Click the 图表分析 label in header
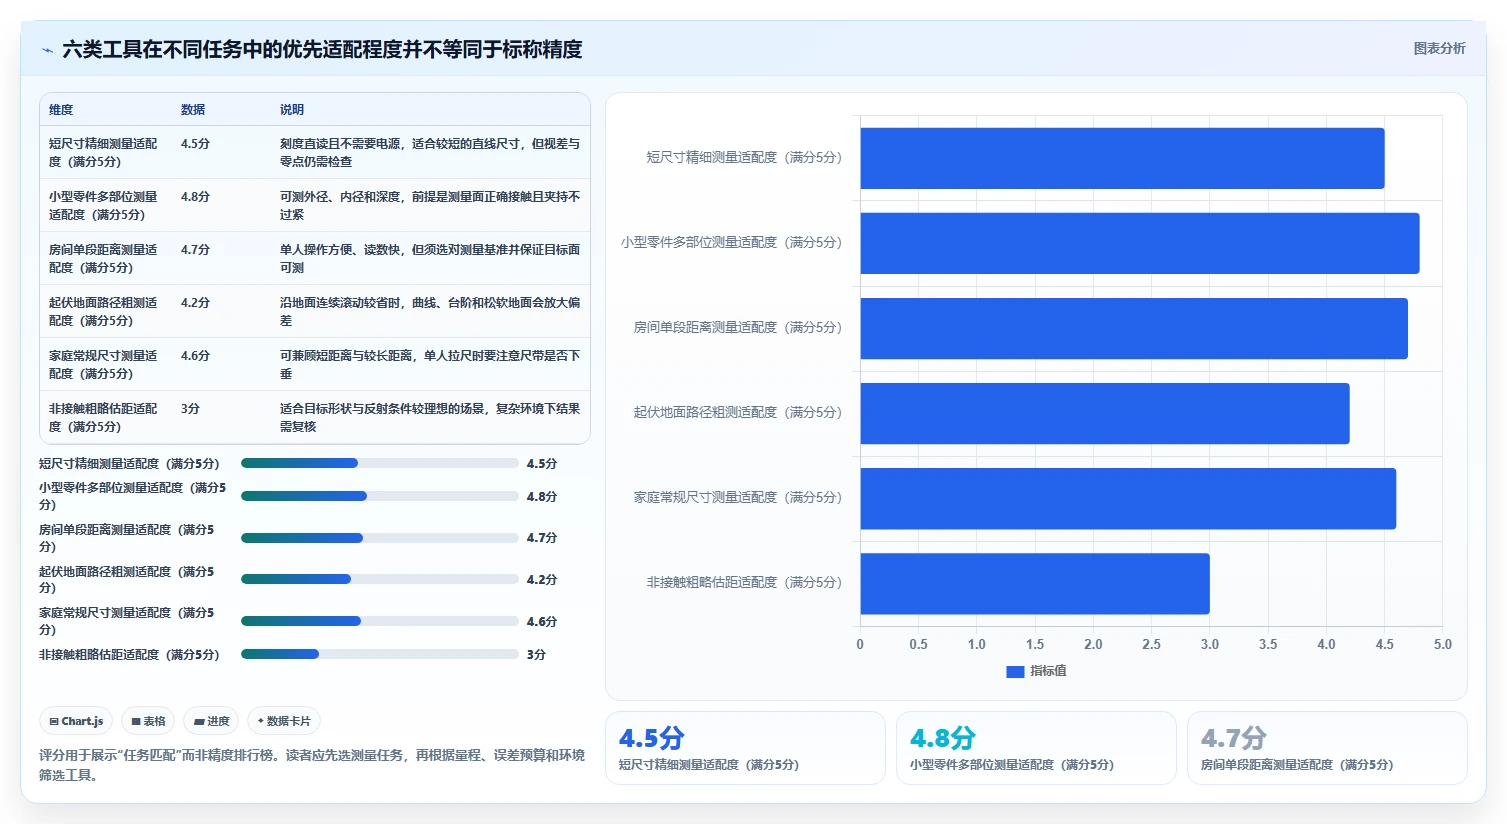 click(x=1439, y=48)
